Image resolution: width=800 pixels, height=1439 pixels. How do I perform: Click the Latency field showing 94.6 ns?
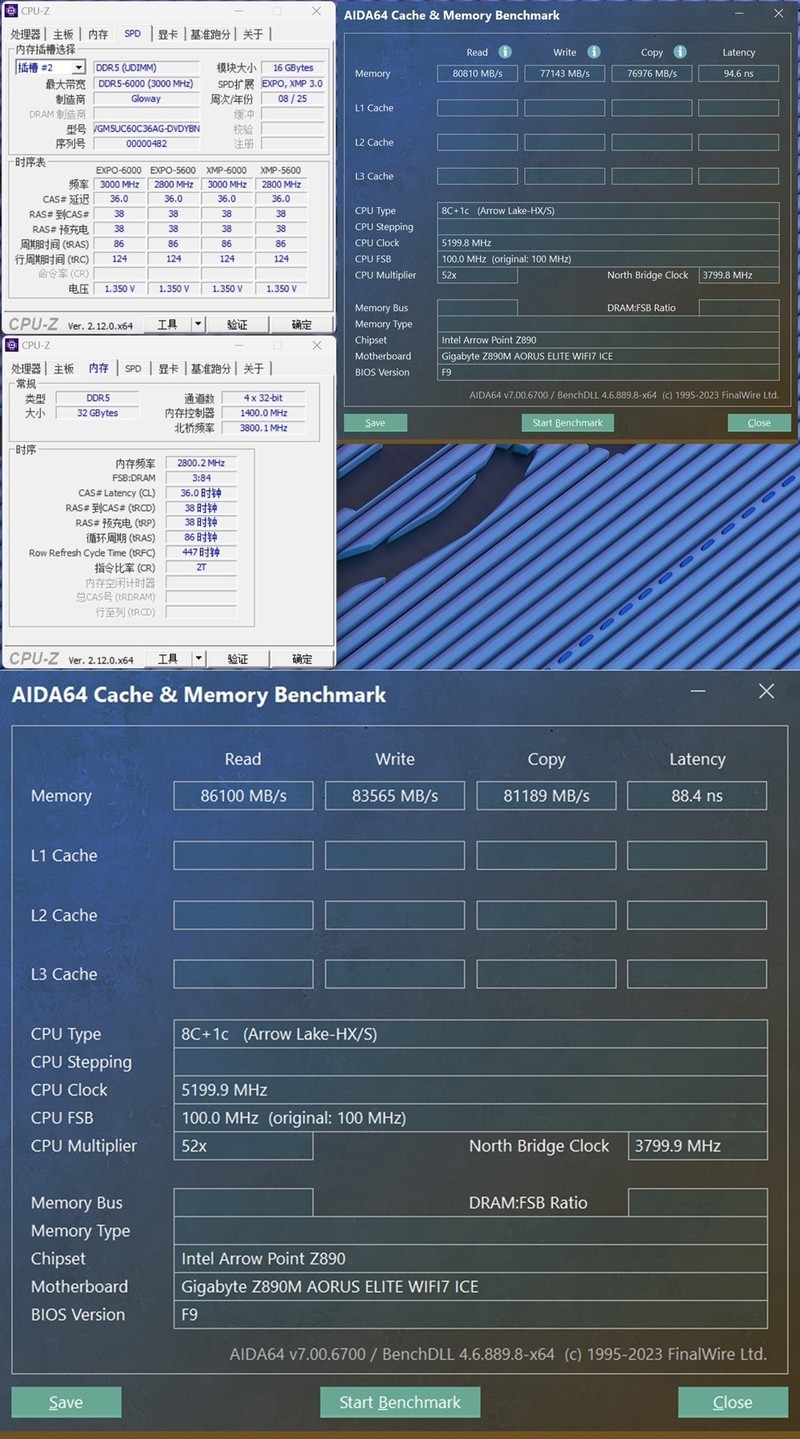click(x=738, y=73)
